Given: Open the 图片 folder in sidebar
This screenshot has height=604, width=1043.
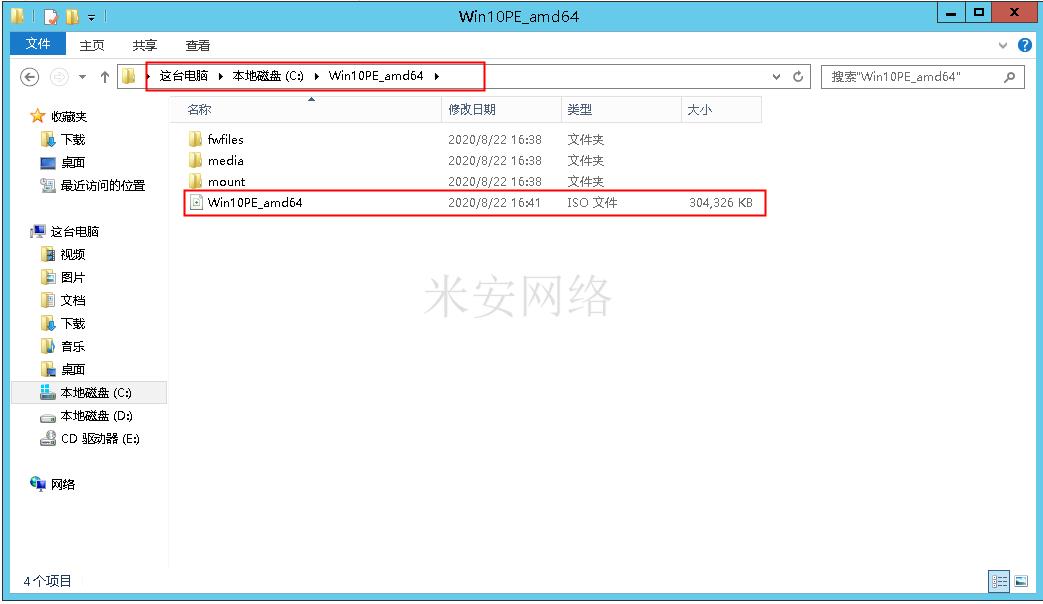Looking at the screenshot, I should pos(73,277).
